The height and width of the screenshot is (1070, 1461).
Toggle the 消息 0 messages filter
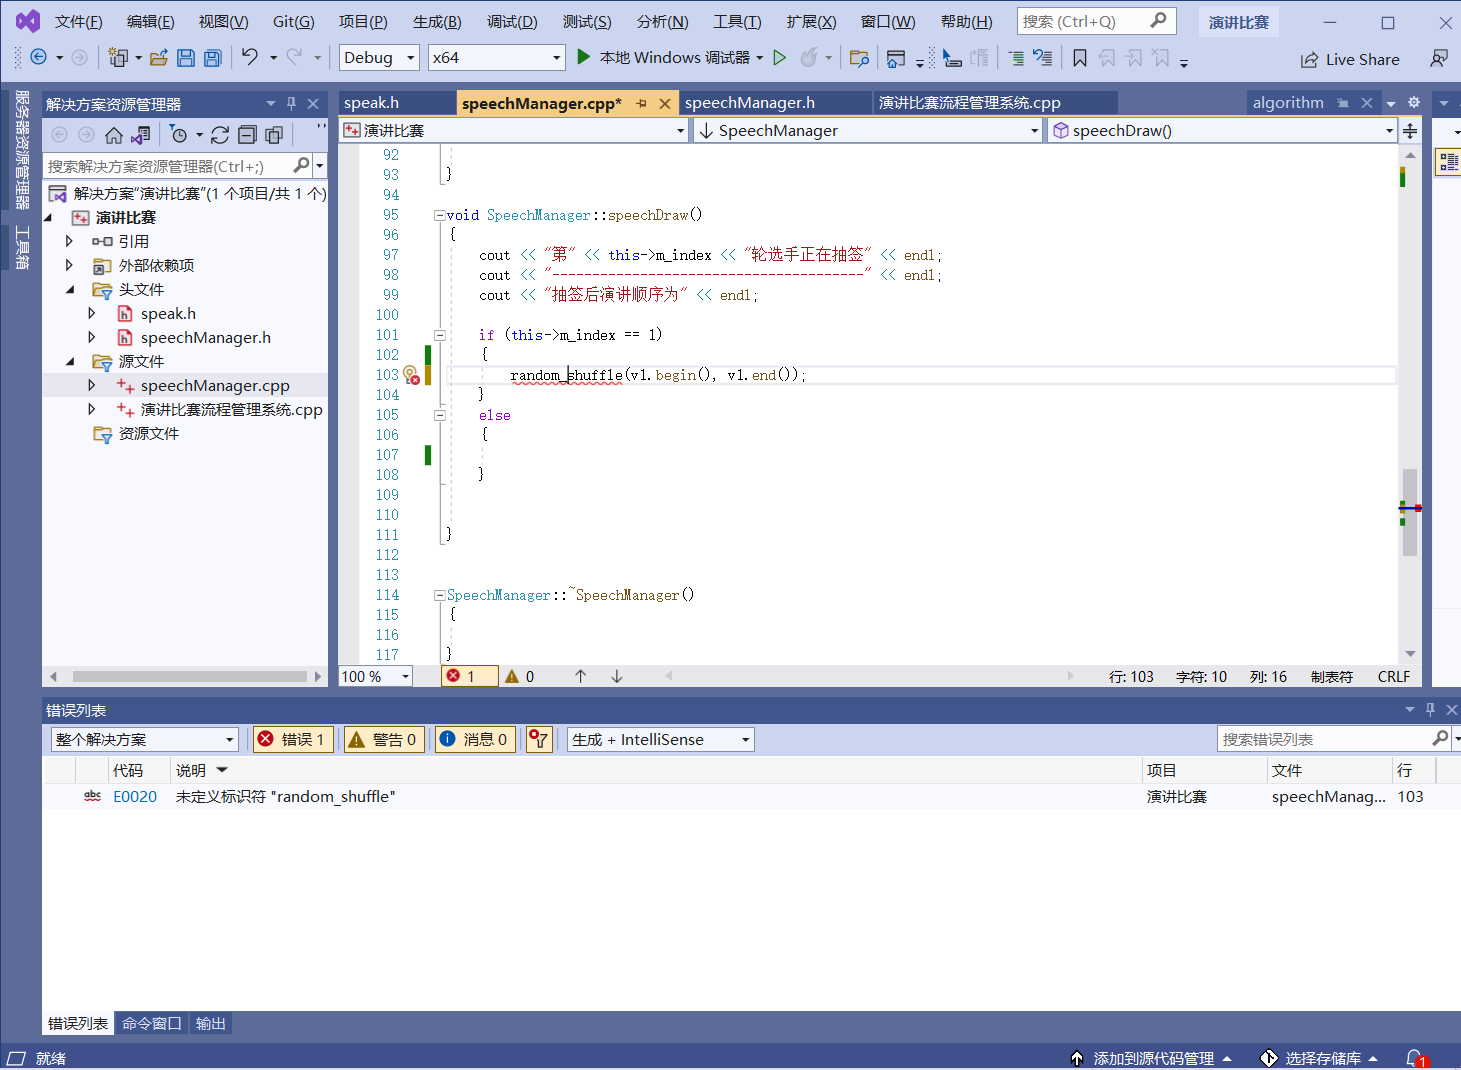click(474, 739)
